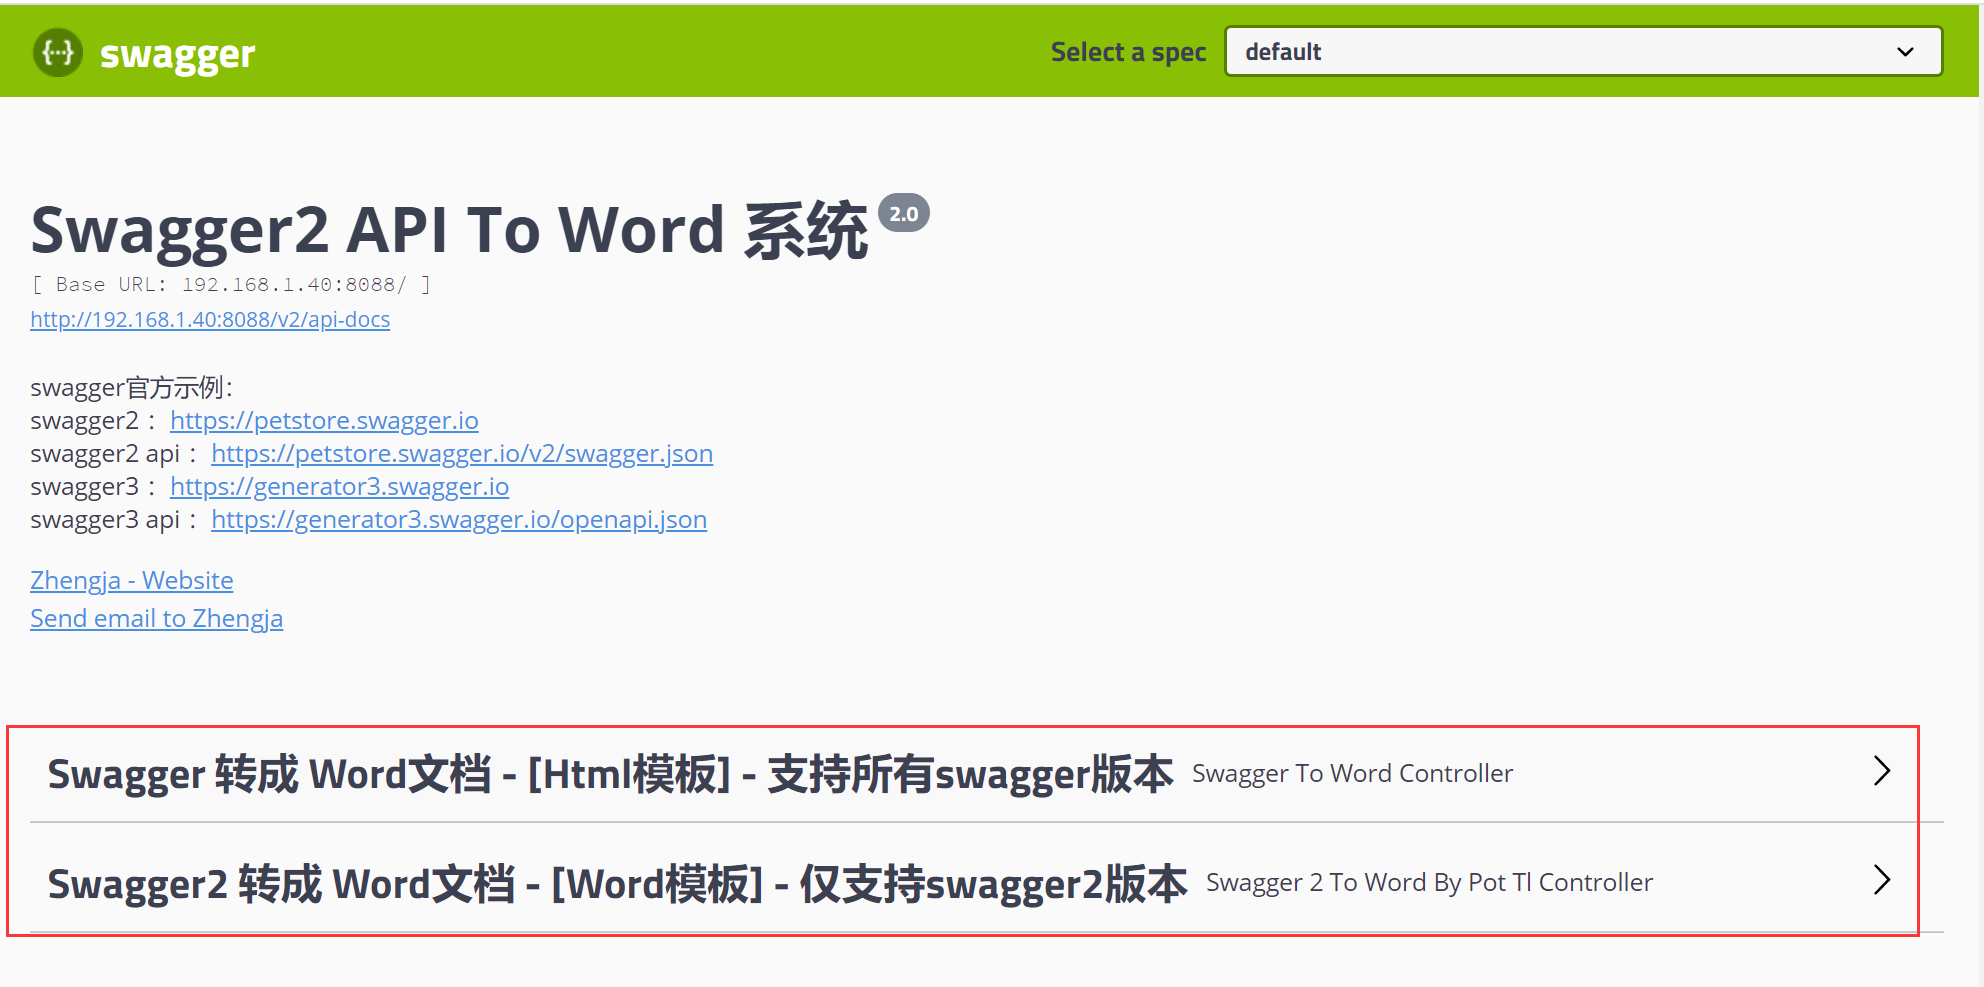The height and width of the screenshot is (987, 1984).
Task: Open the Select a spec dropdown
Action: point(1583,52)
